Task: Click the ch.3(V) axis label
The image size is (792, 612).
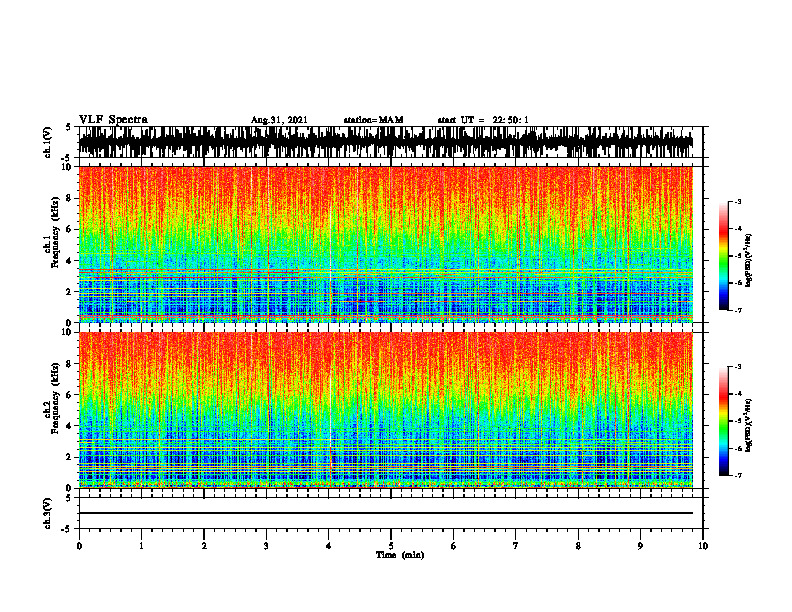Action: click(48, 513)
